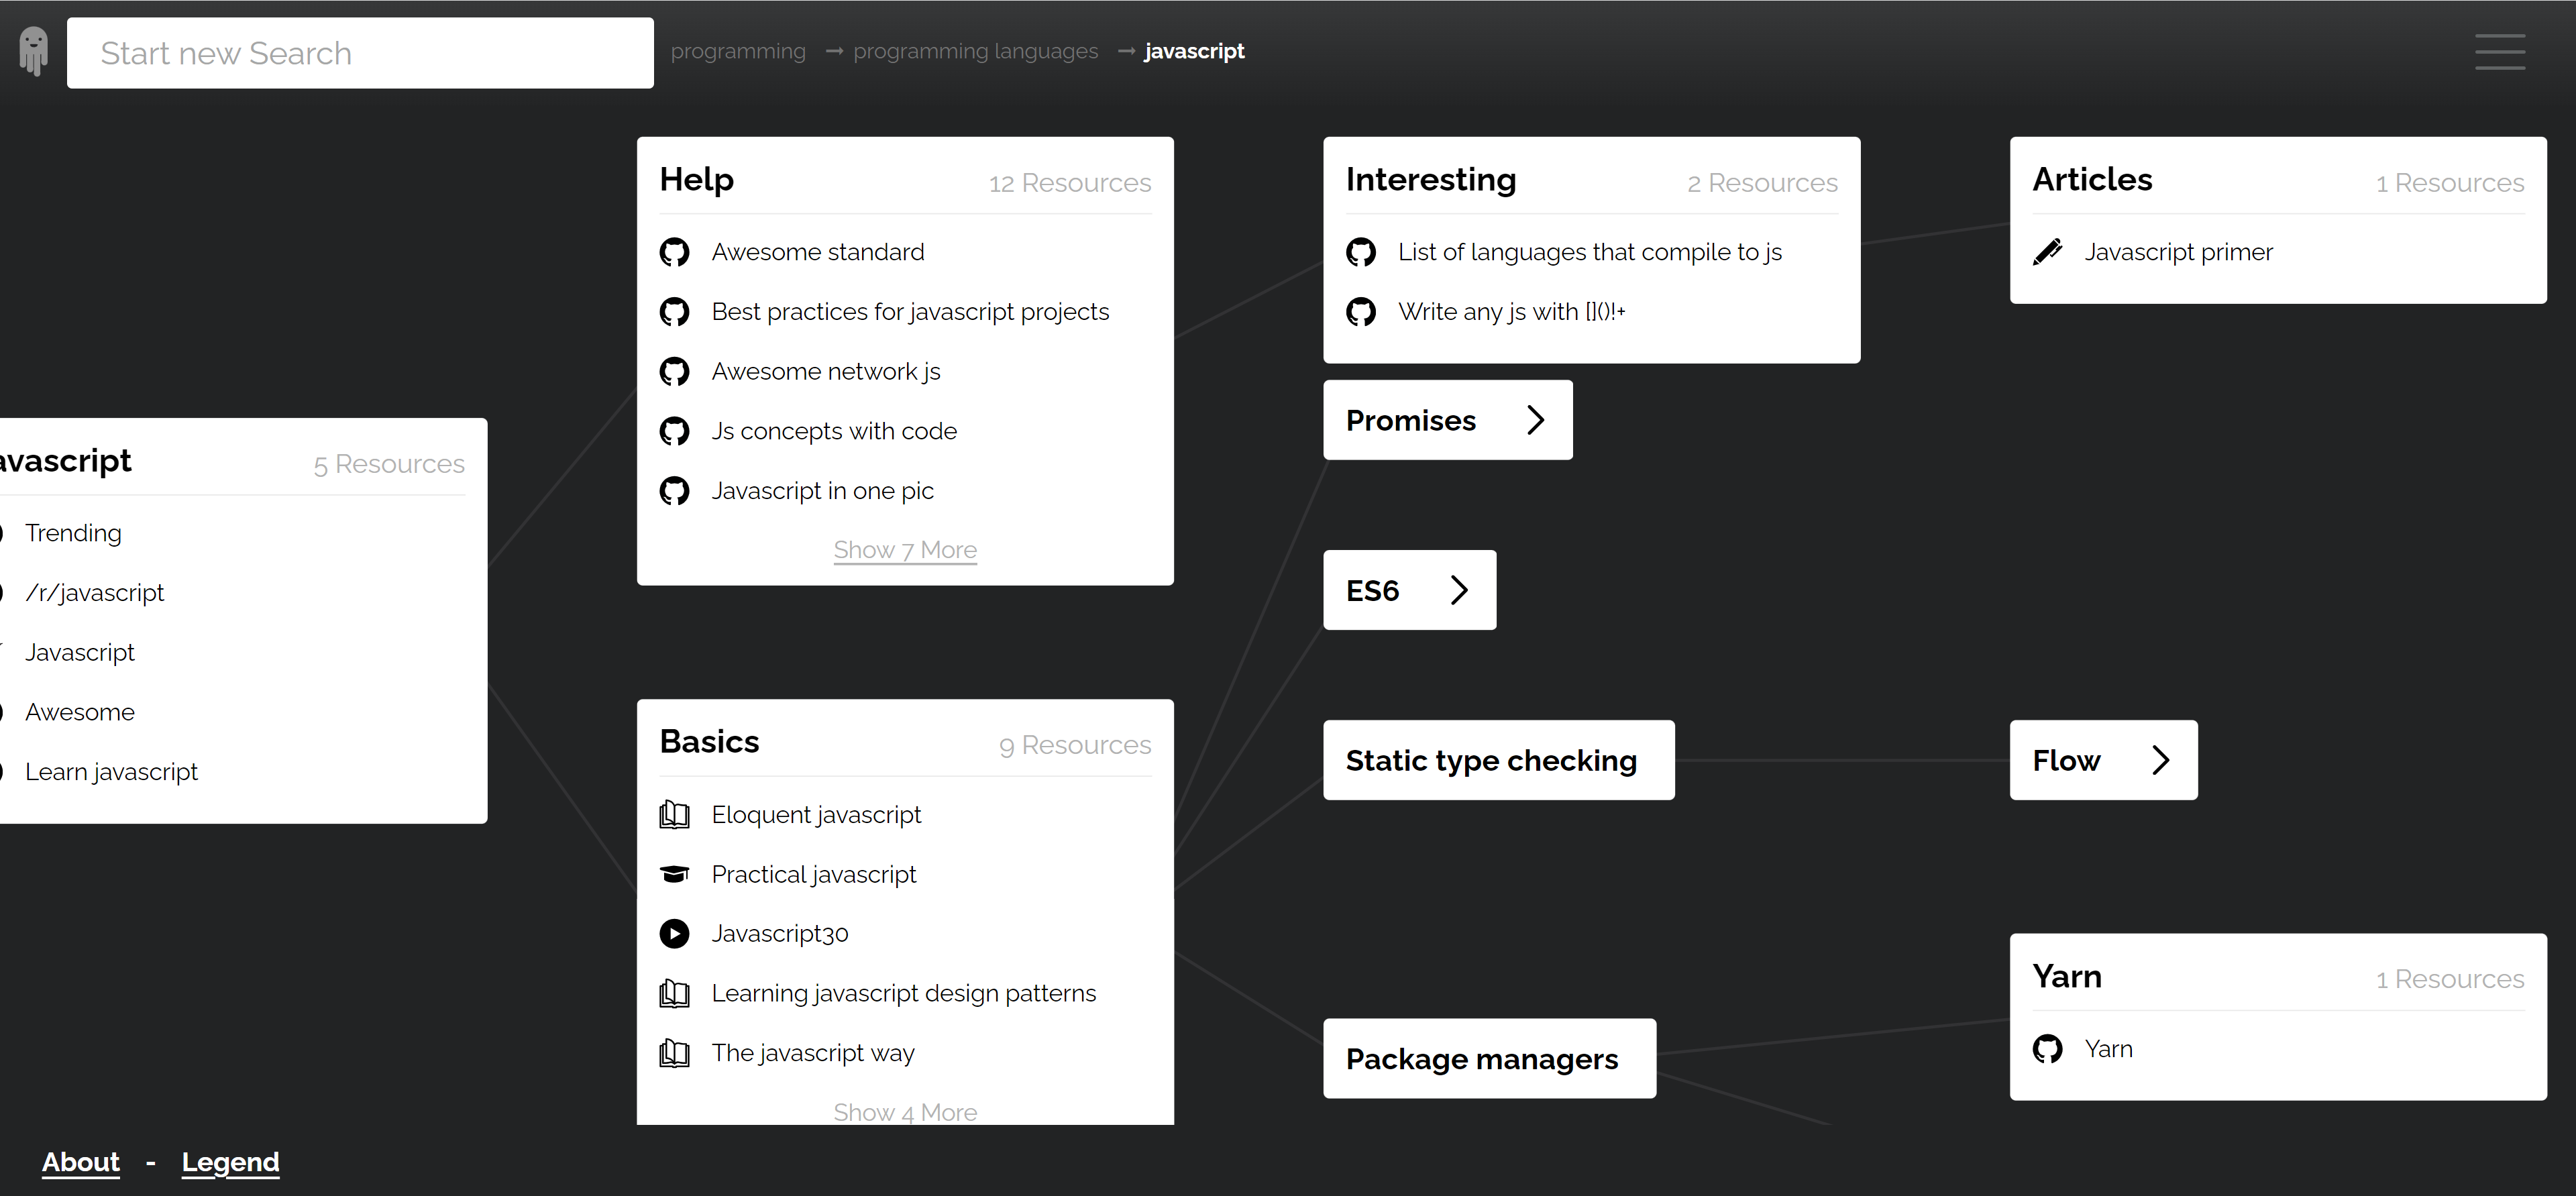Image resolution: width=2576 pixels, height=1196 pixels.
Task: Open Learning javascript design patterns resource
Action: (x=903, y=993)
